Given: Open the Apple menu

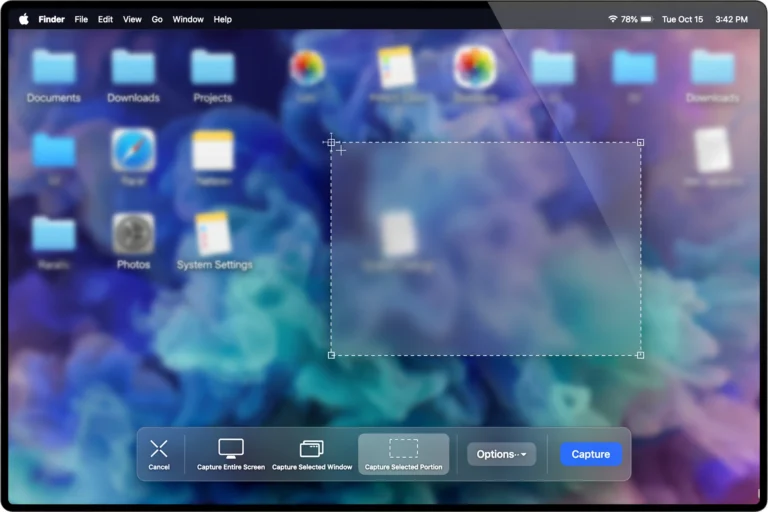Looking at the screenshot, I should coord(24,19).
